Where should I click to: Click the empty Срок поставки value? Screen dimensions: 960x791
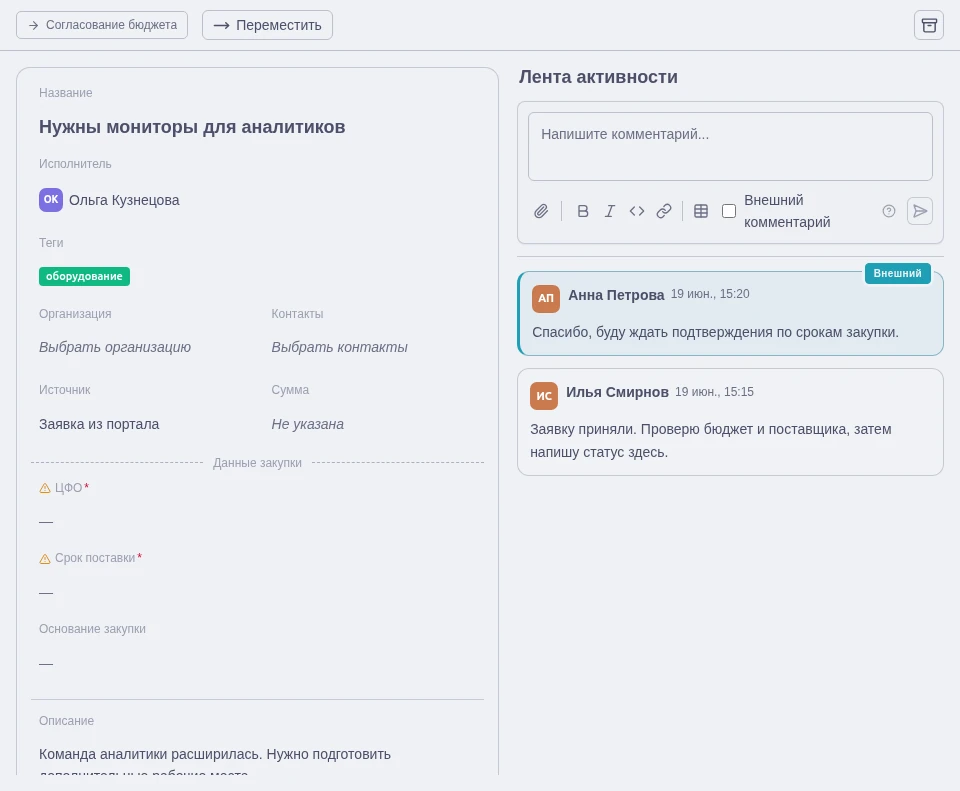46,593
